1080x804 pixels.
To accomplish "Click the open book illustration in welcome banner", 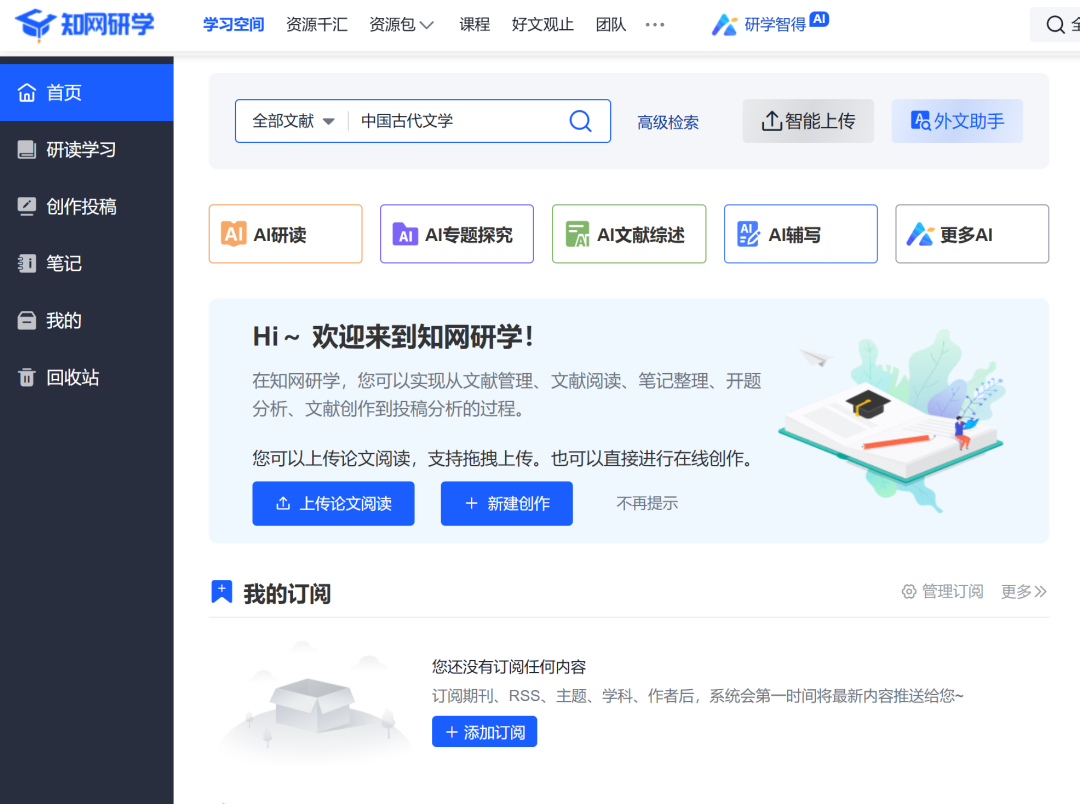I will point(892,420).
